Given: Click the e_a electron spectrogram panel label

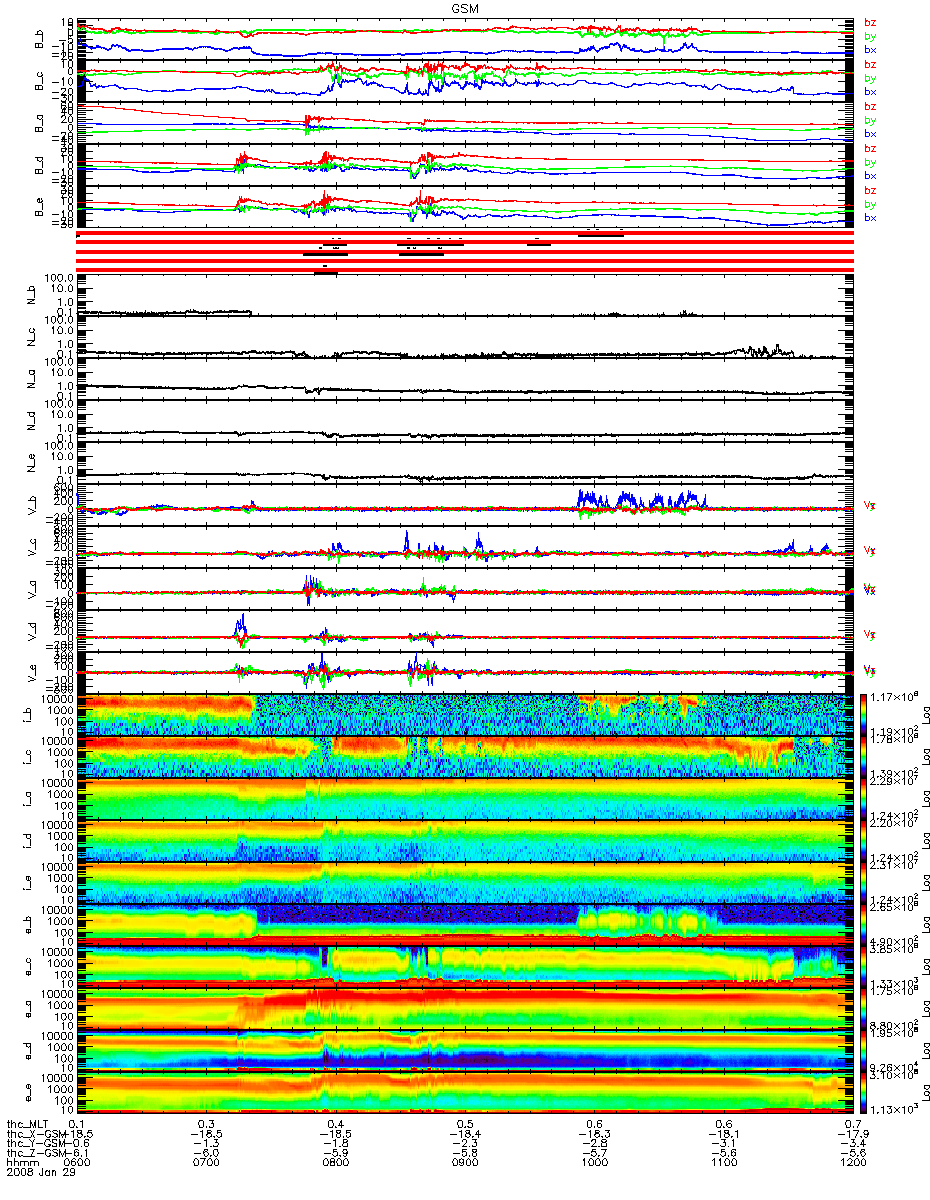Looking at the screenshot, I should [x=30, y=1008].
